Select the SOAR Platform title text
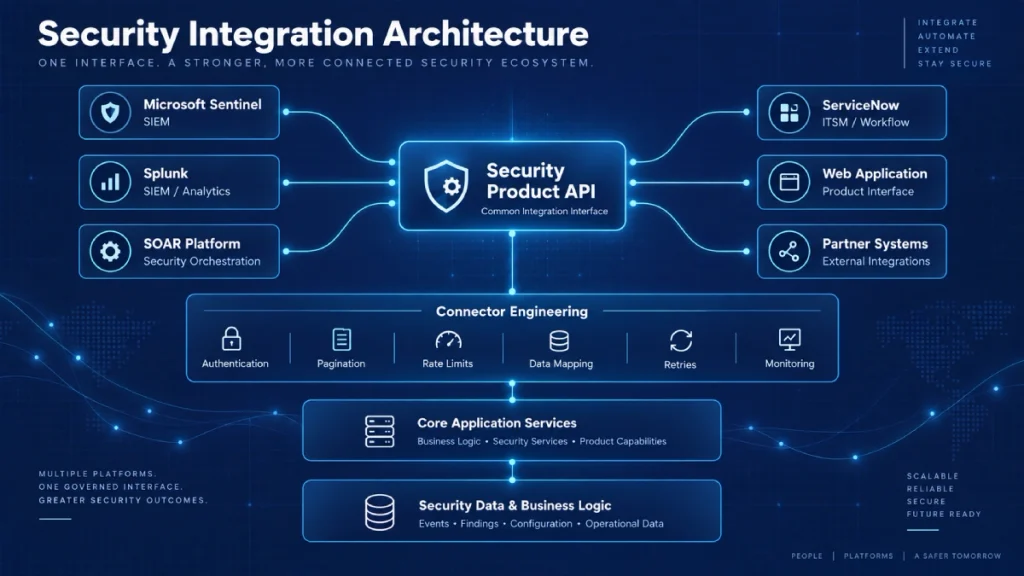 (x=192, y=244)
